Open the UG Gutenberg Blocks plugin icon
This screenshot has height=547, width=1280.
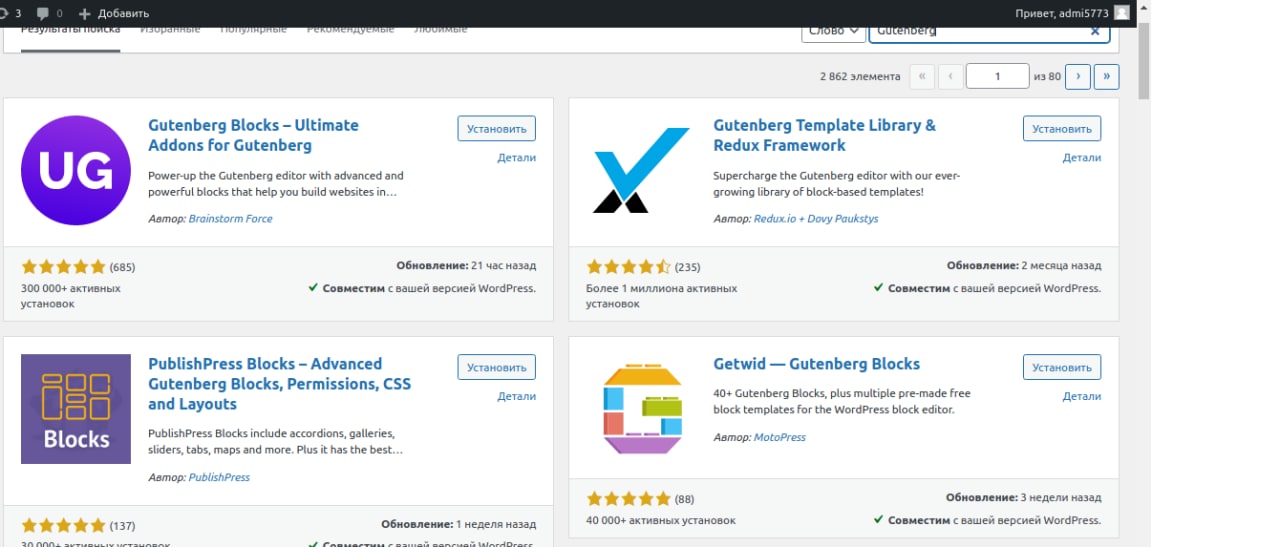click(76, 170)
